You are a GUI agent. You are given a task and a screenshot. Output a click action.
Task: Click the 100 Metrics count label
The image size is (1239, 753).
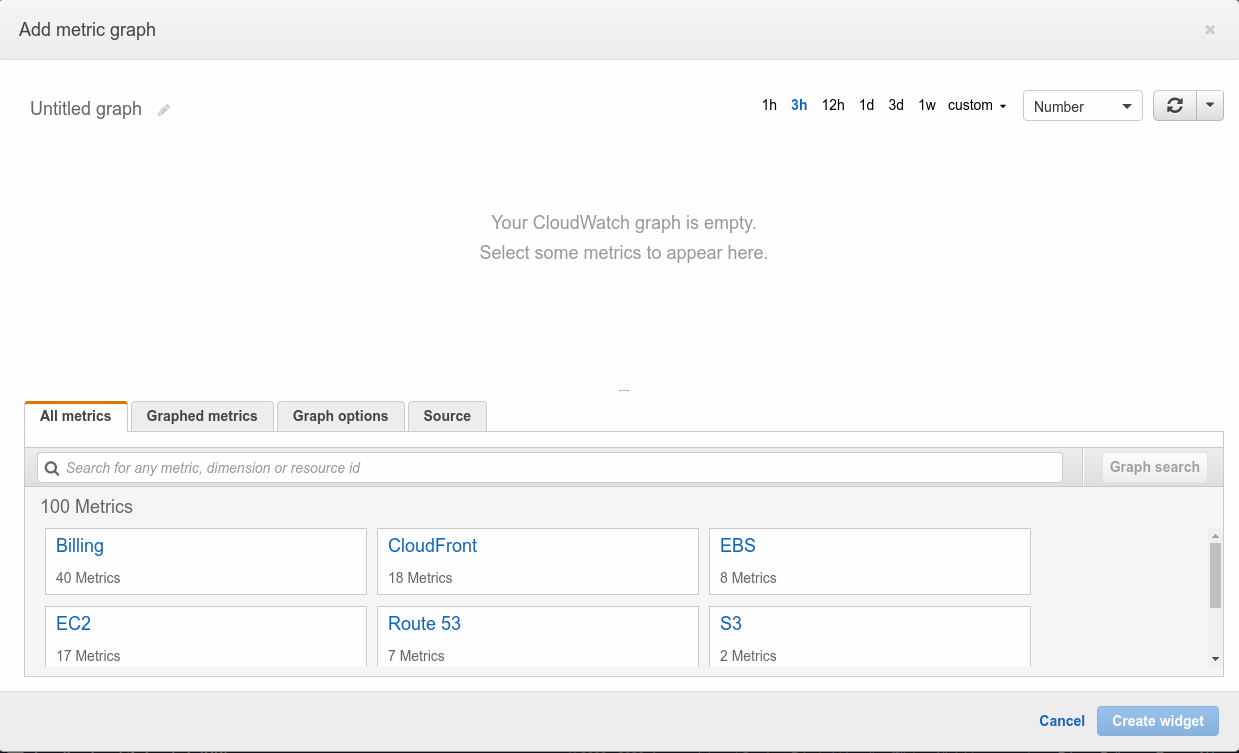pyautogui.click(x=87, y=507)
